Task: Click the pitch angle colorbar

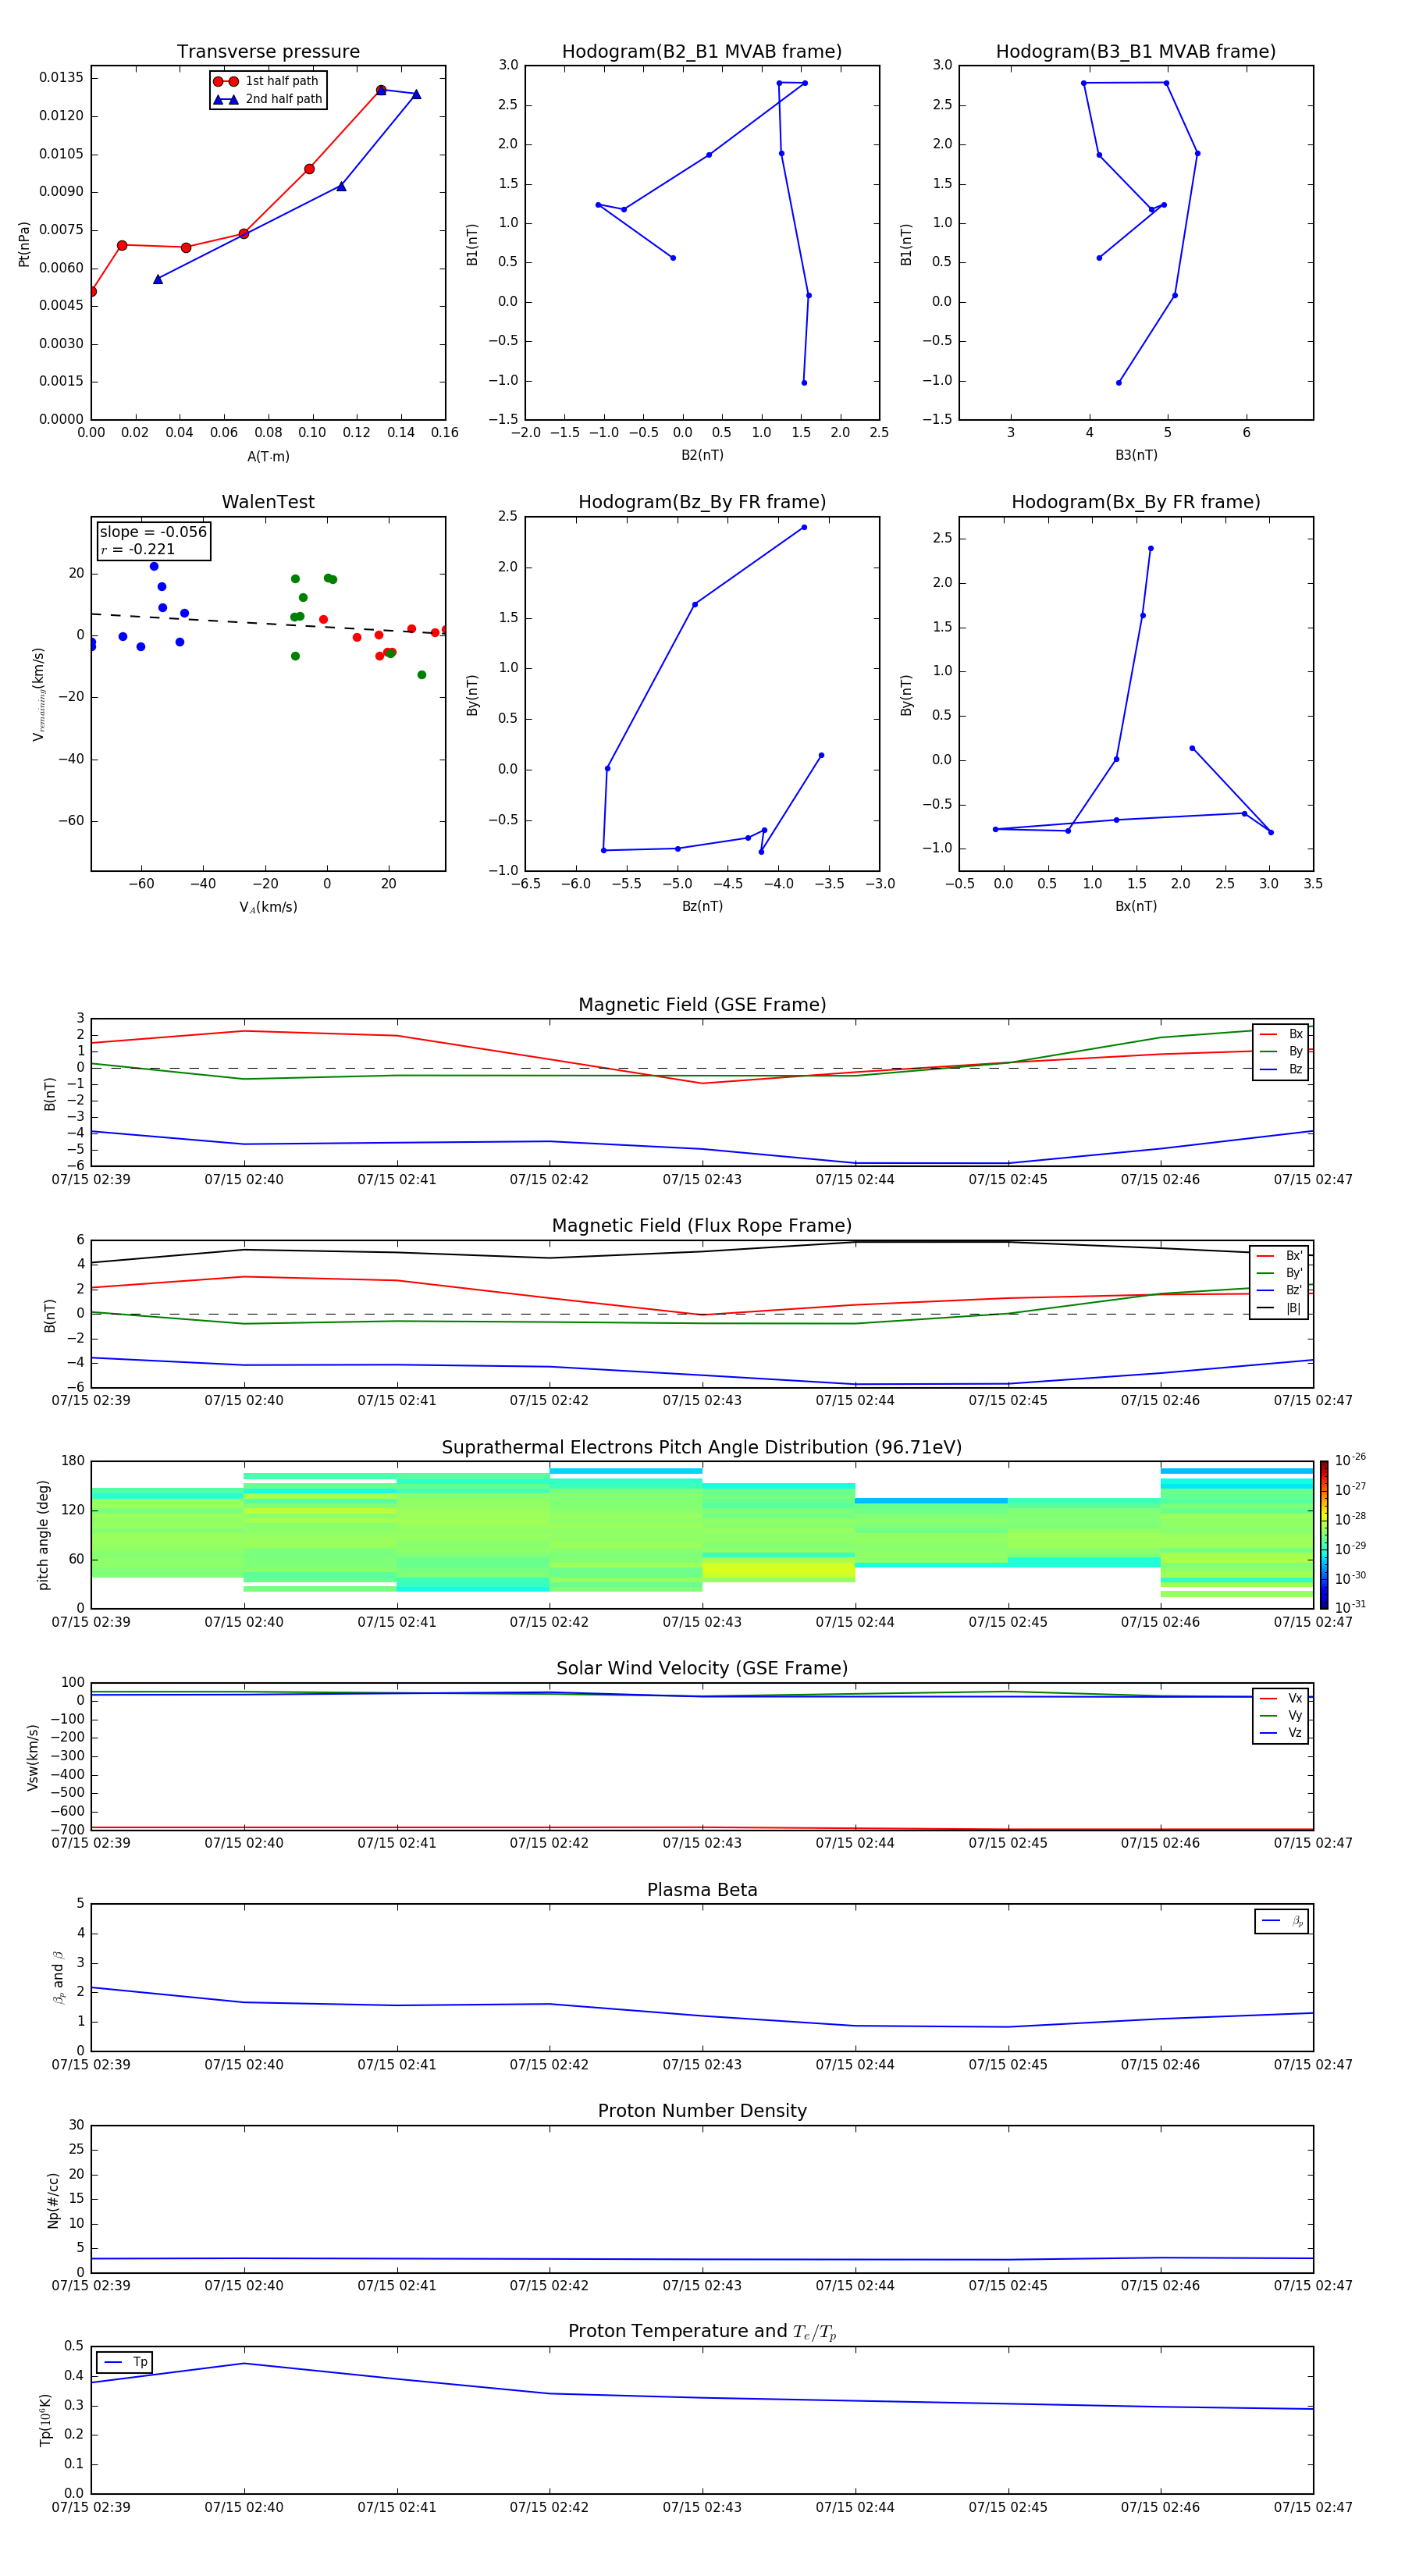Action: coord(1324,1535)
